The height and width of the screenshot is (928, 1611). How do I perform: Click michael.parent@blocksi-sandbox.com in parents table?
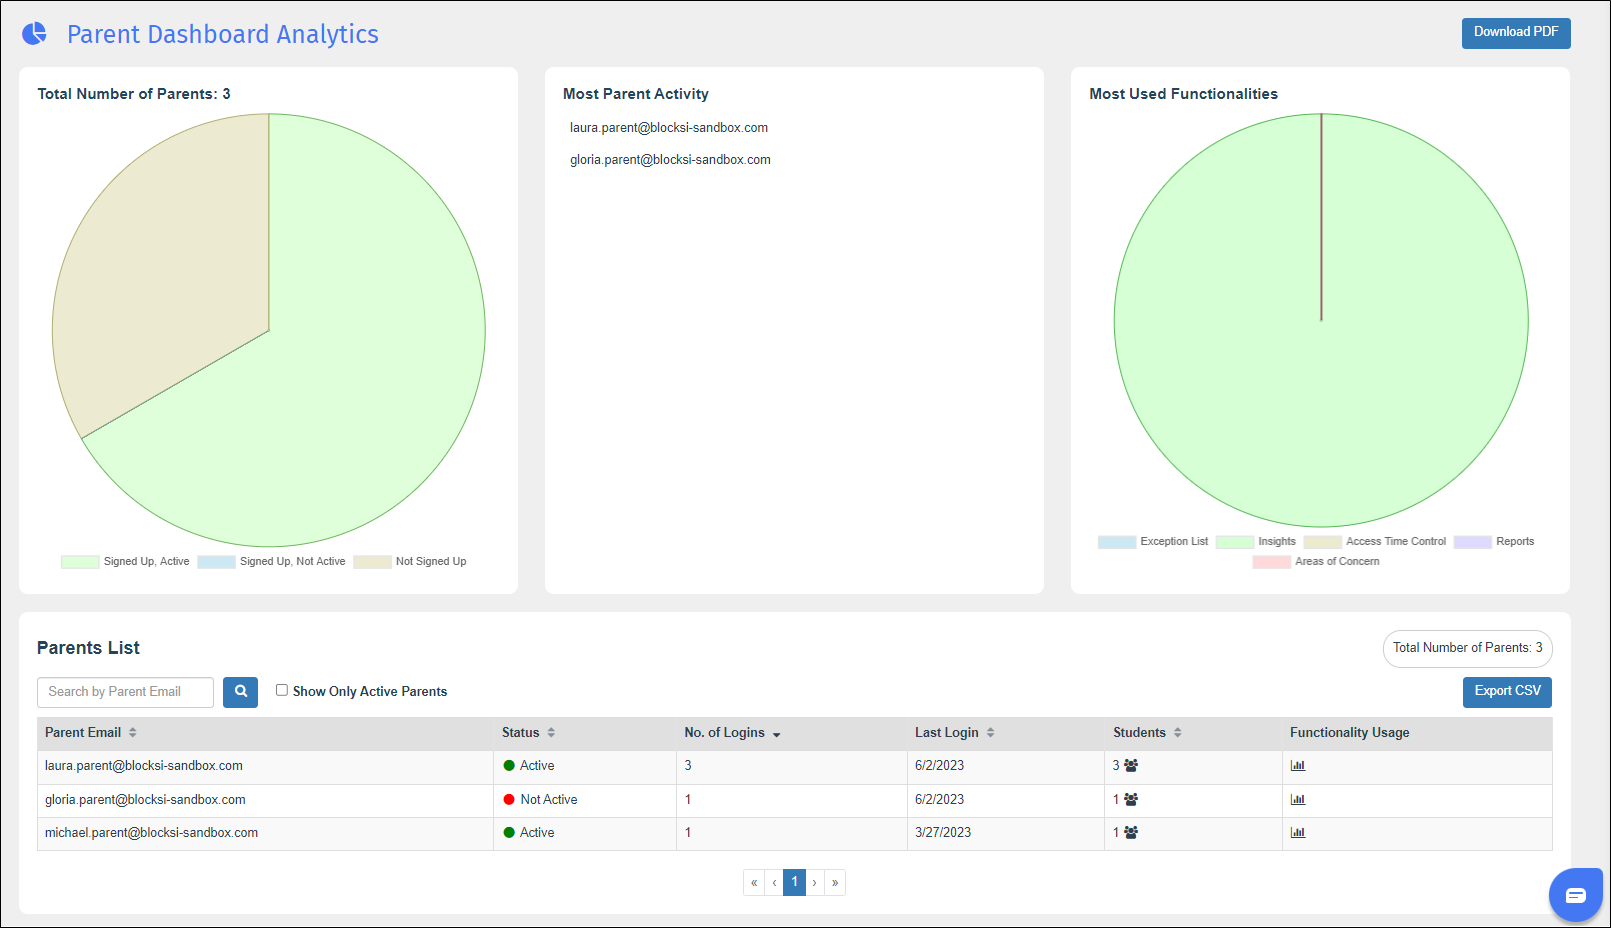(x=151, y=833)
